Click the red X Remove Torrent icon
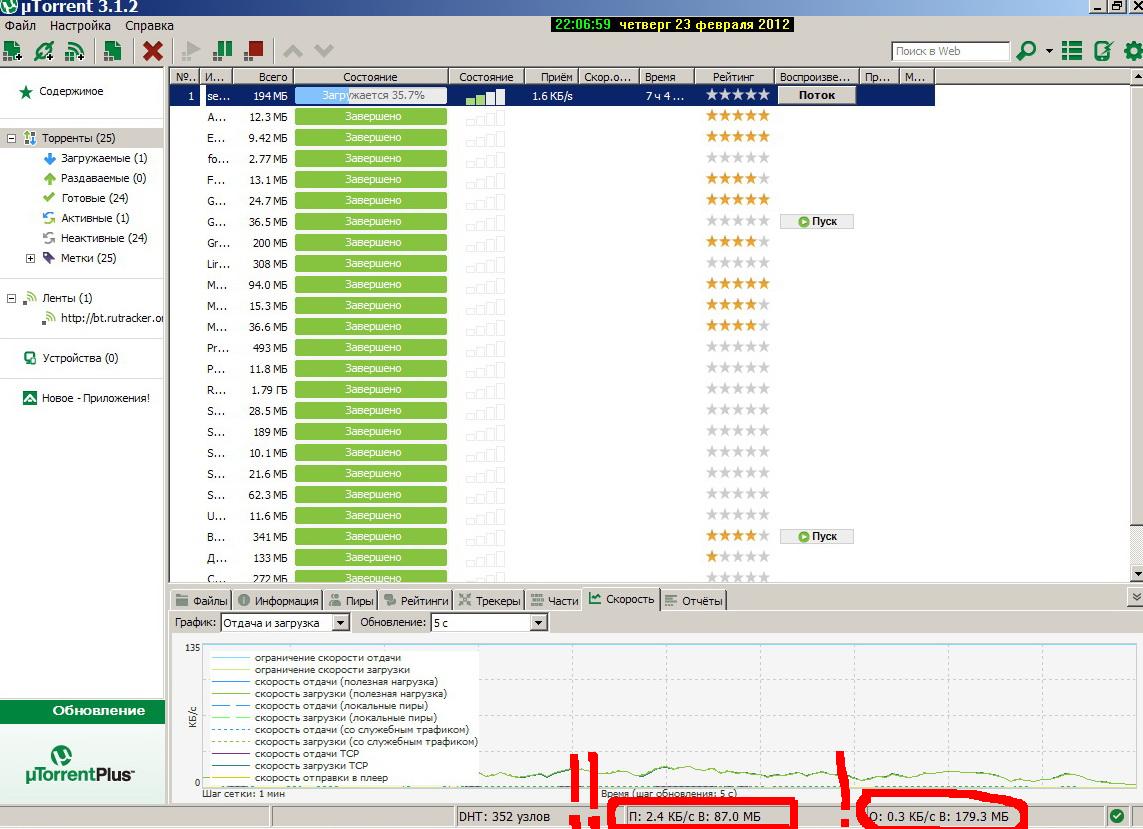Screen dimensions: 1143x829 point(152,51)
